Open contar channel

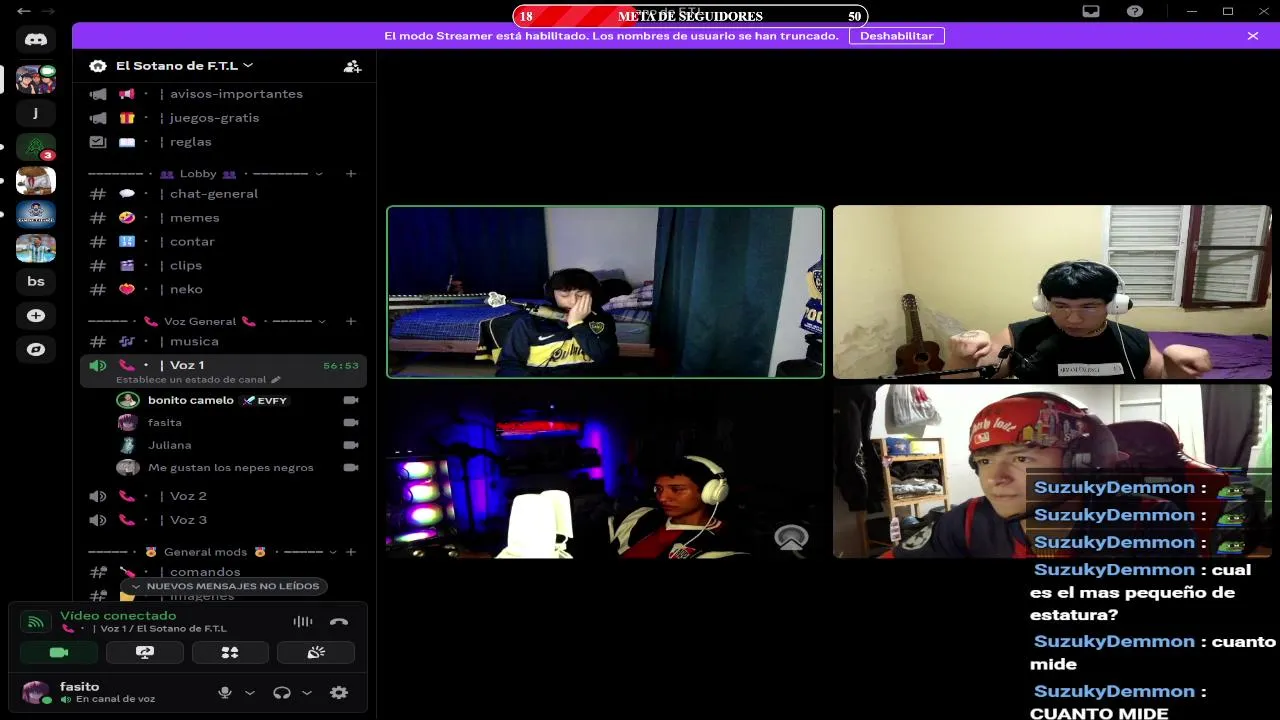(x=223, y=242)
